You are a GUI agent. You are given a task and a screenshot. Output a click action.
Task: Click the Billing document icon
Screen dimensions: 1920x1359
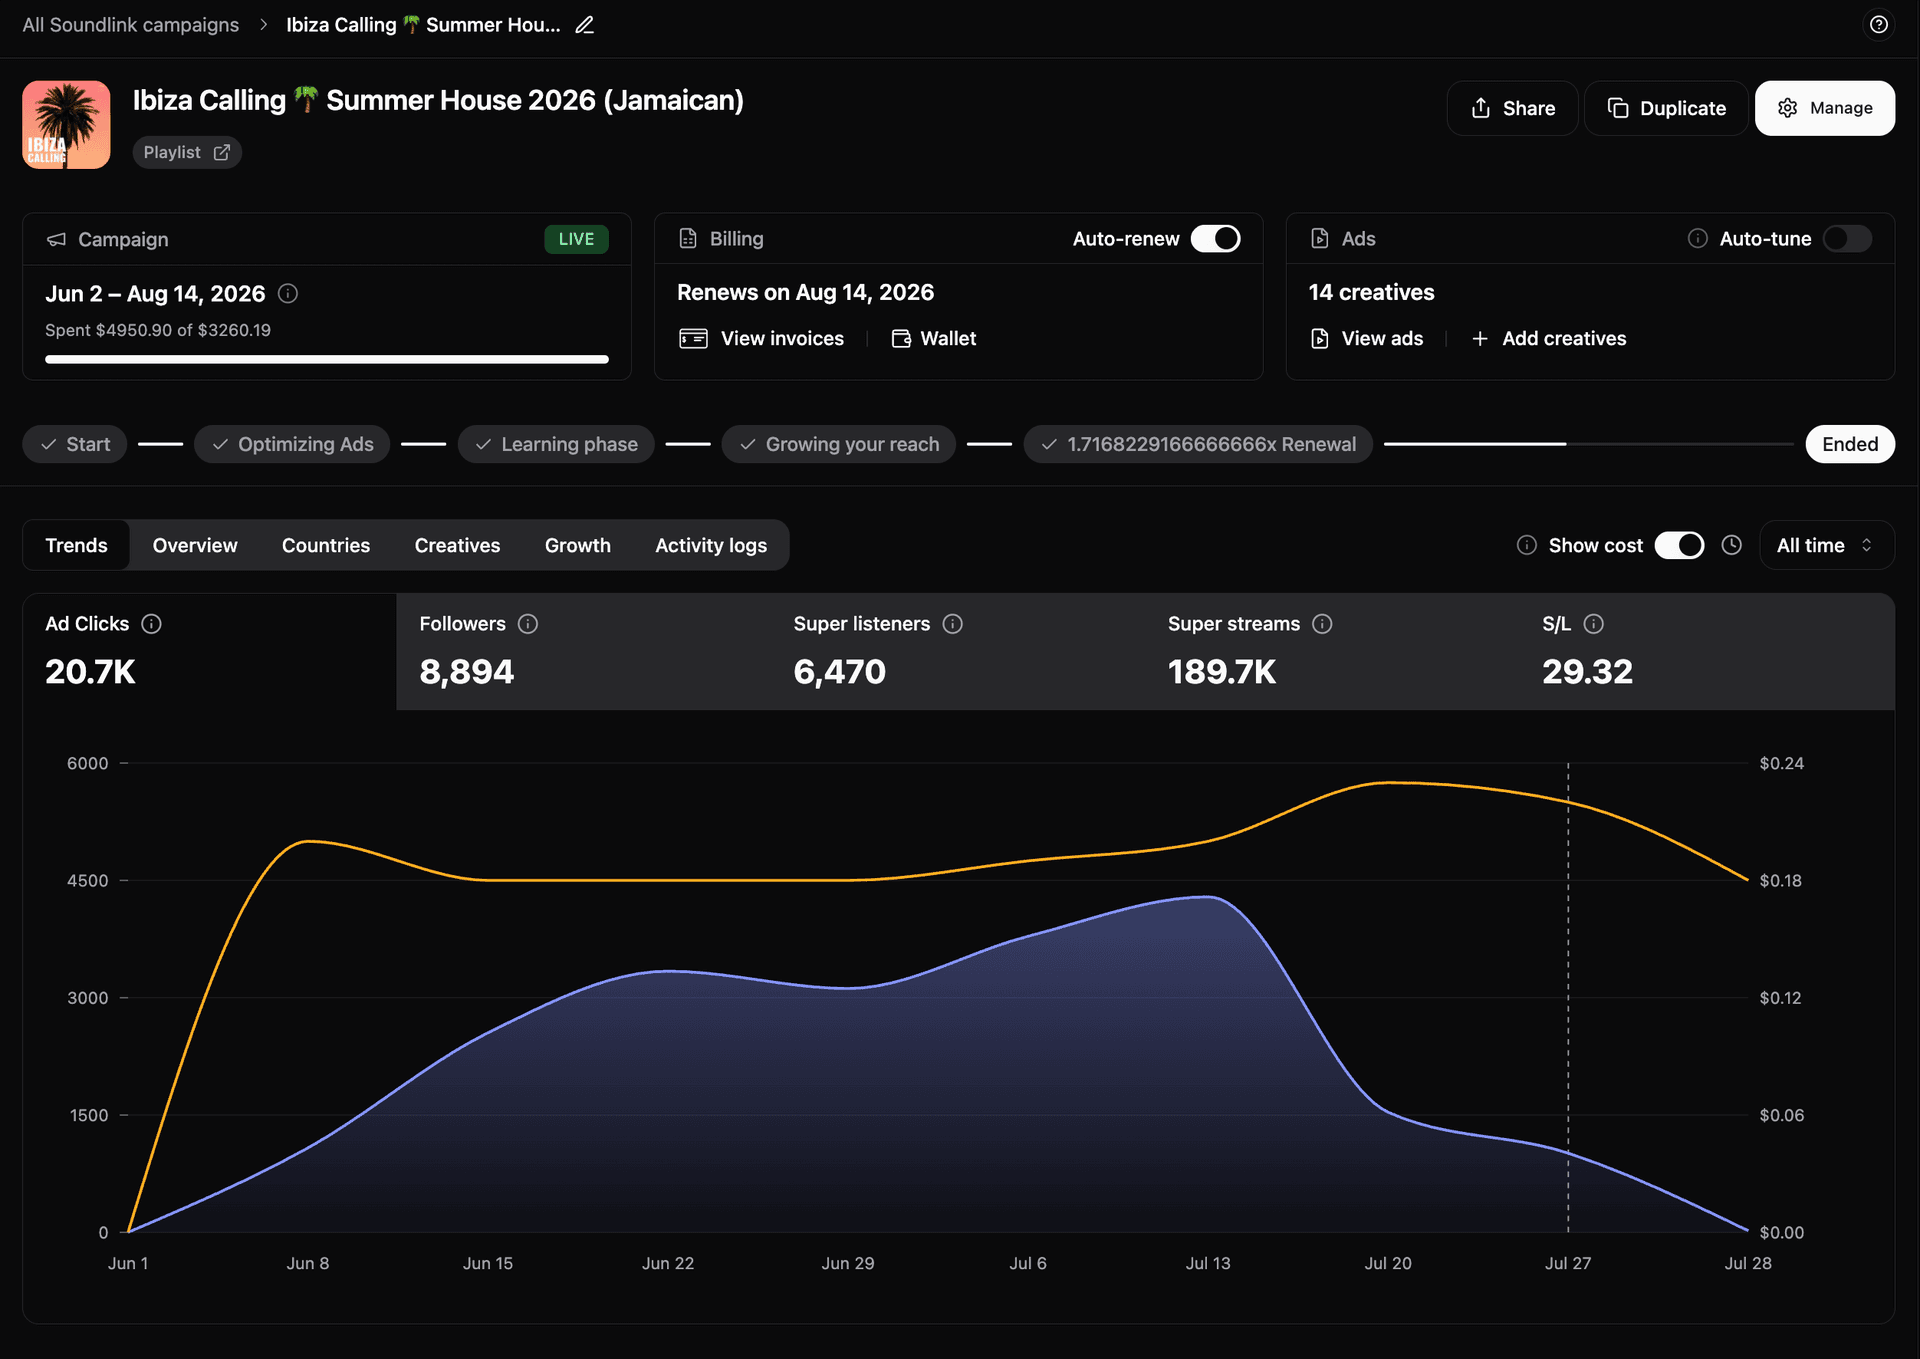coord(688,238)
